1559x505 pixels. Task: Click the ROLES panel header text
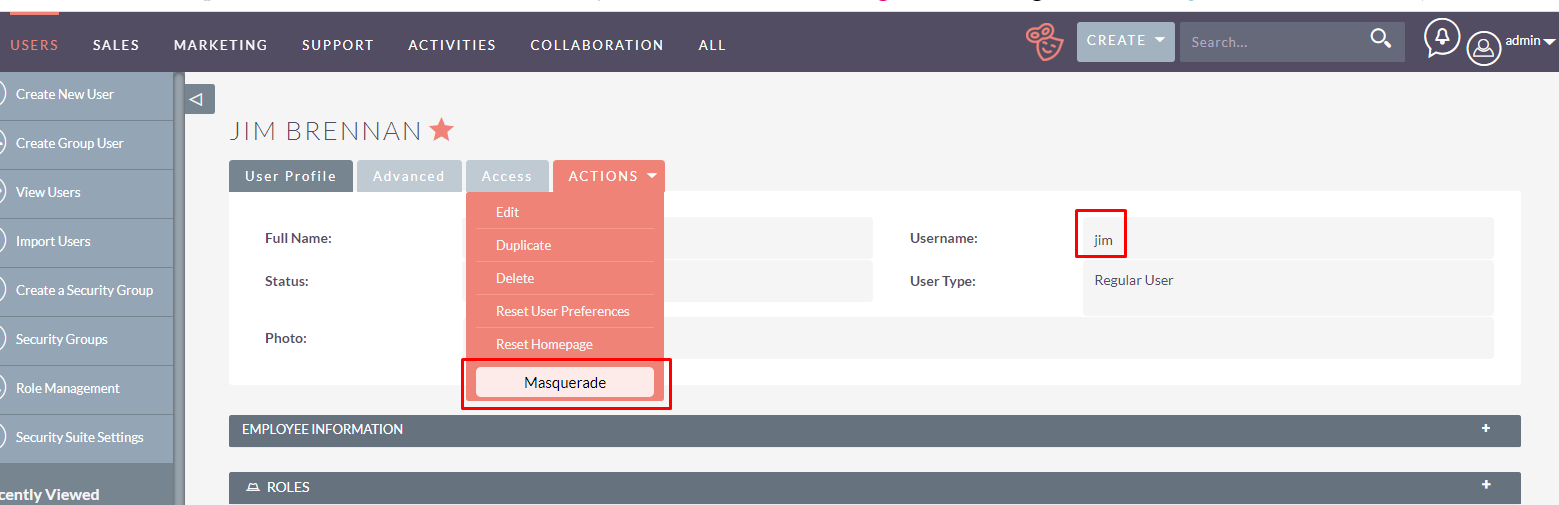coord(288,487)
